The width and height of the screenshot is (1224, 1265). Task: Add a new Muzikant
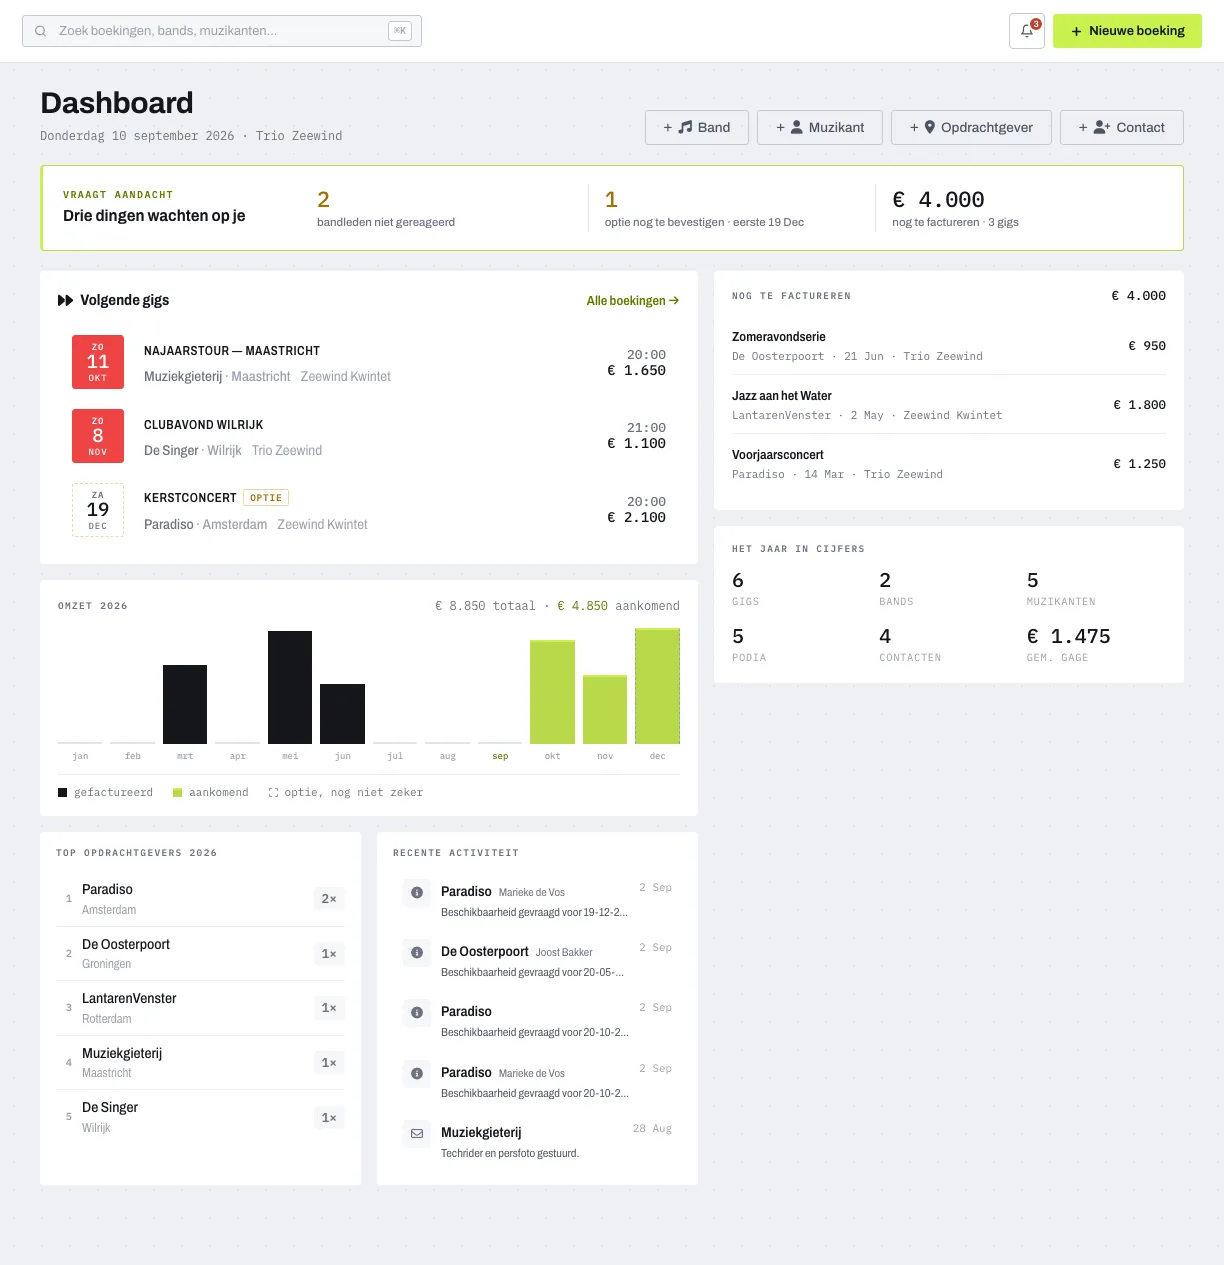[820, 127]
